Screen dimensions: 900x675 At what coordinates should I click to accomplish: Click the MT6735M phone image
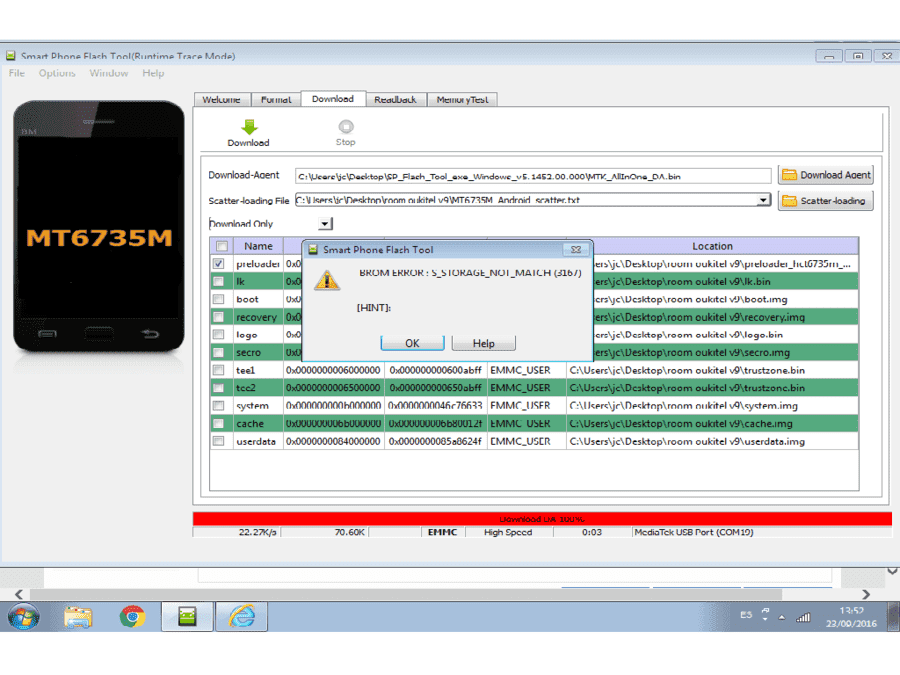pyautogui.click(x=99, y=226)
